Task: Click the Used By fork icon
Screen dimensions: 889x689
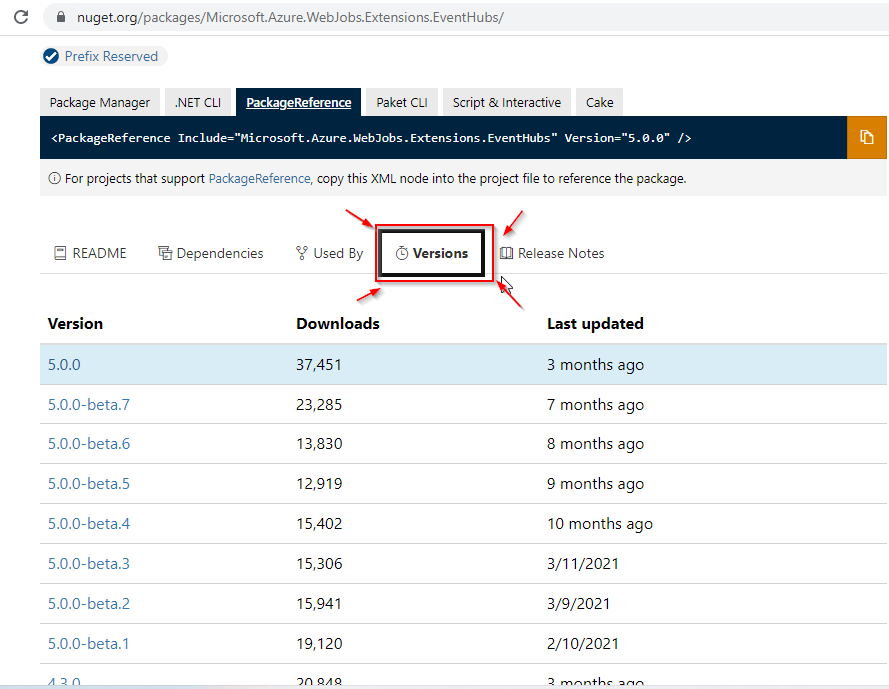Action: click(302, 253)
